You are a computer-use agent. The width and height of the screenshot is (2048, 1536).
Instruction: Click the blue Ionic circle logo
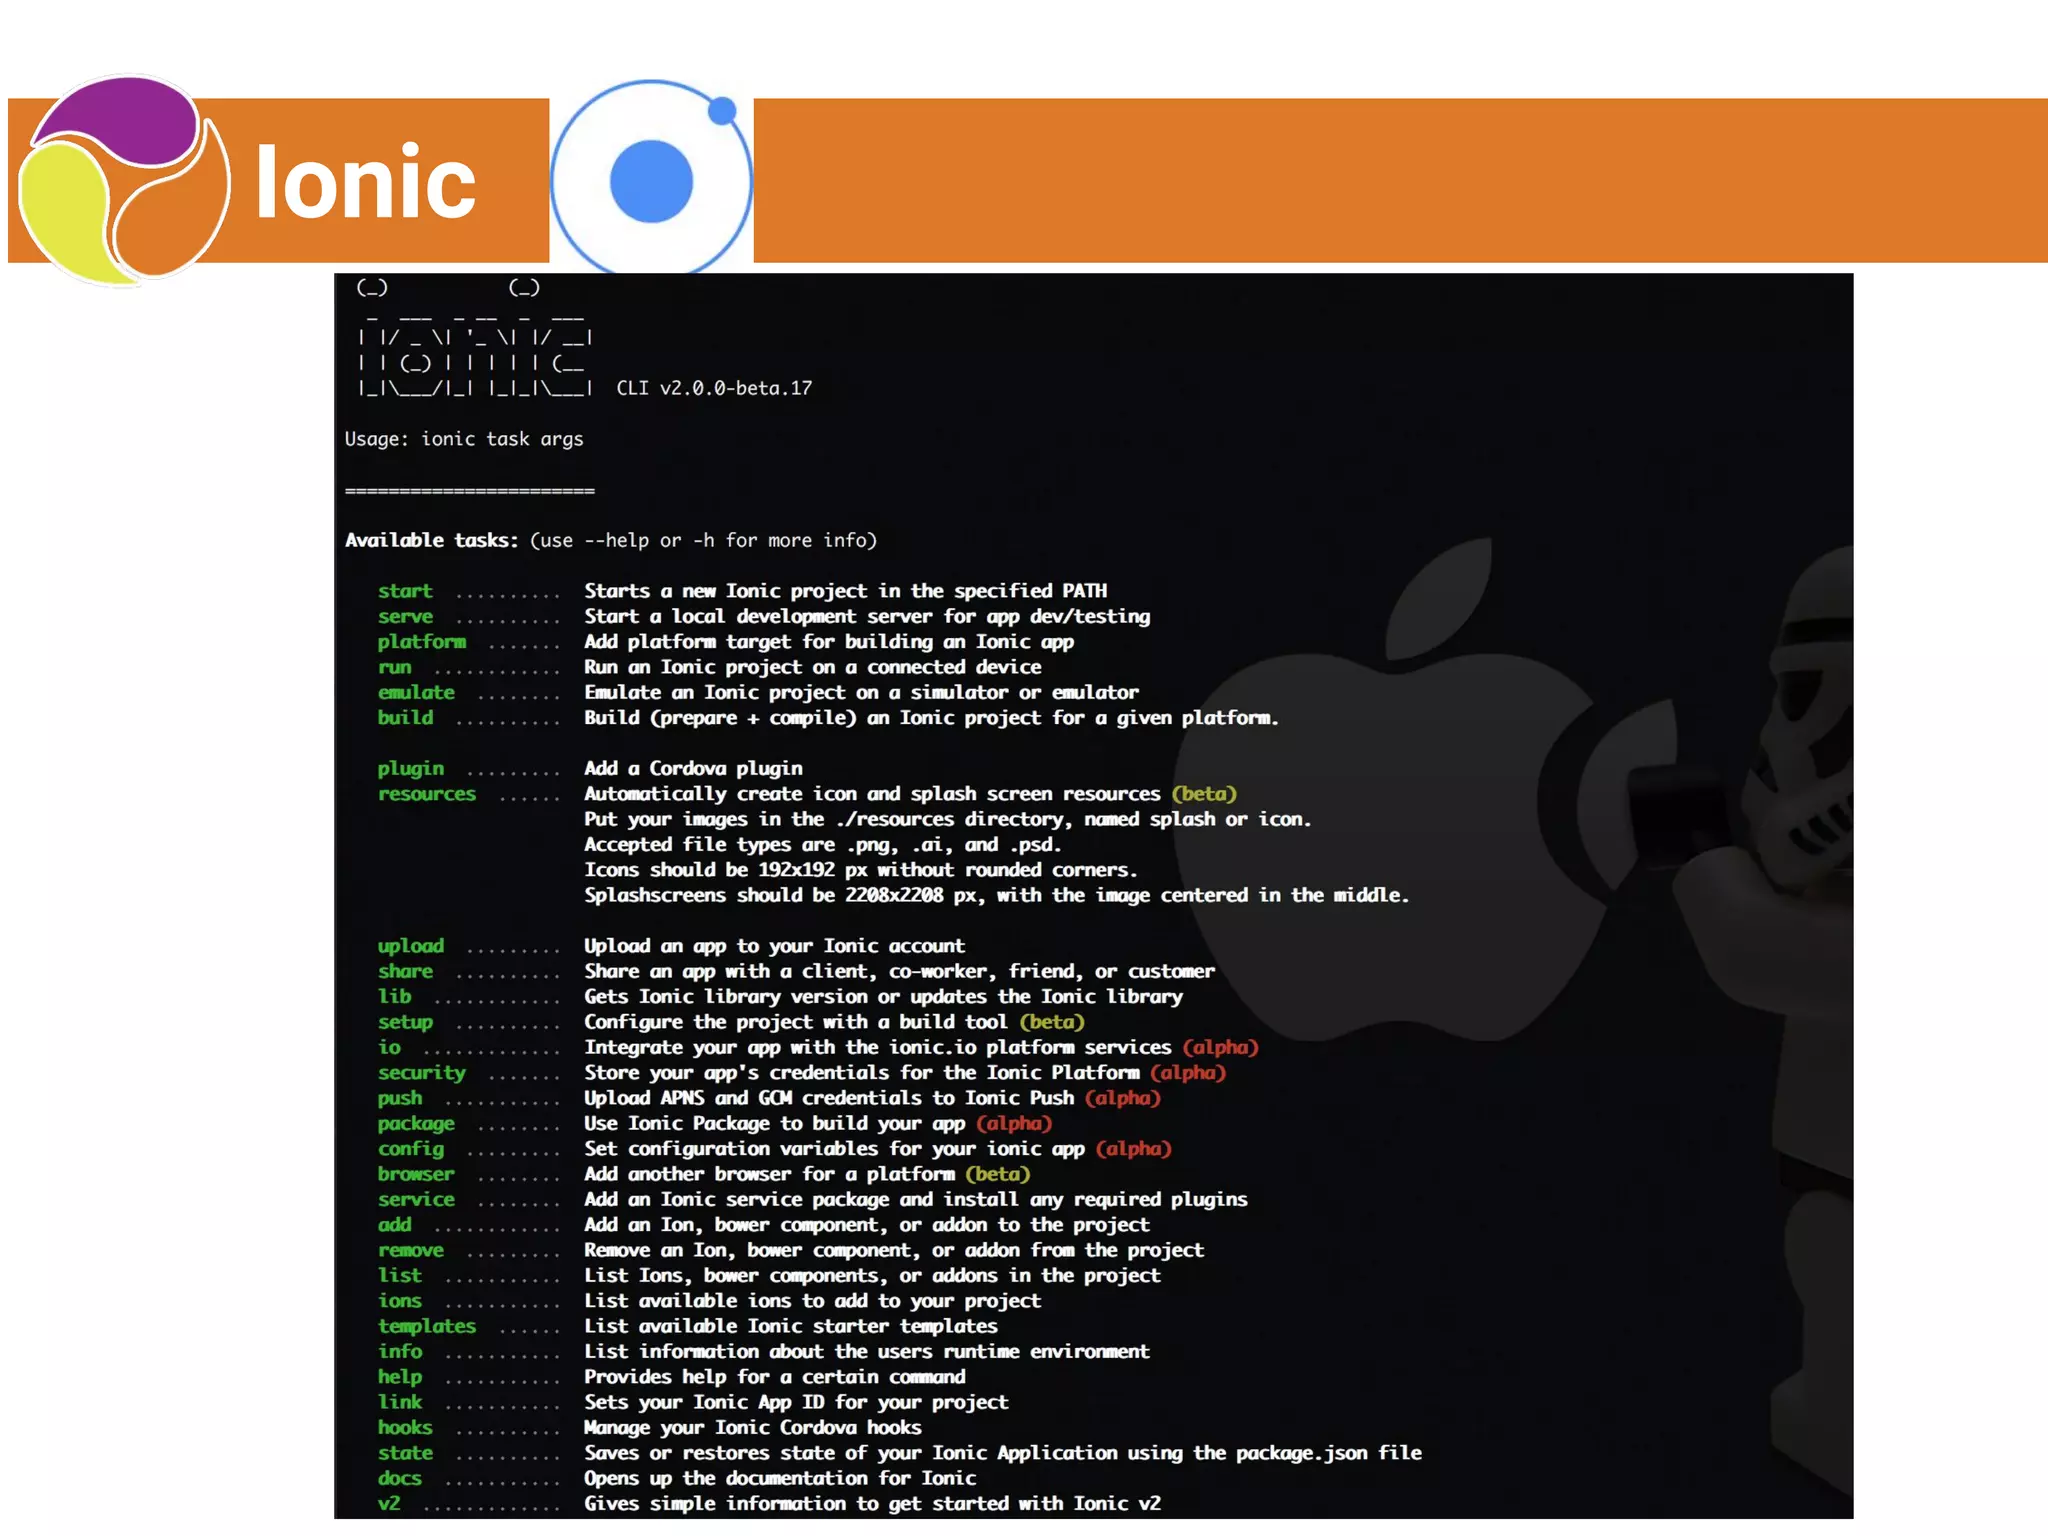point(651,179)
